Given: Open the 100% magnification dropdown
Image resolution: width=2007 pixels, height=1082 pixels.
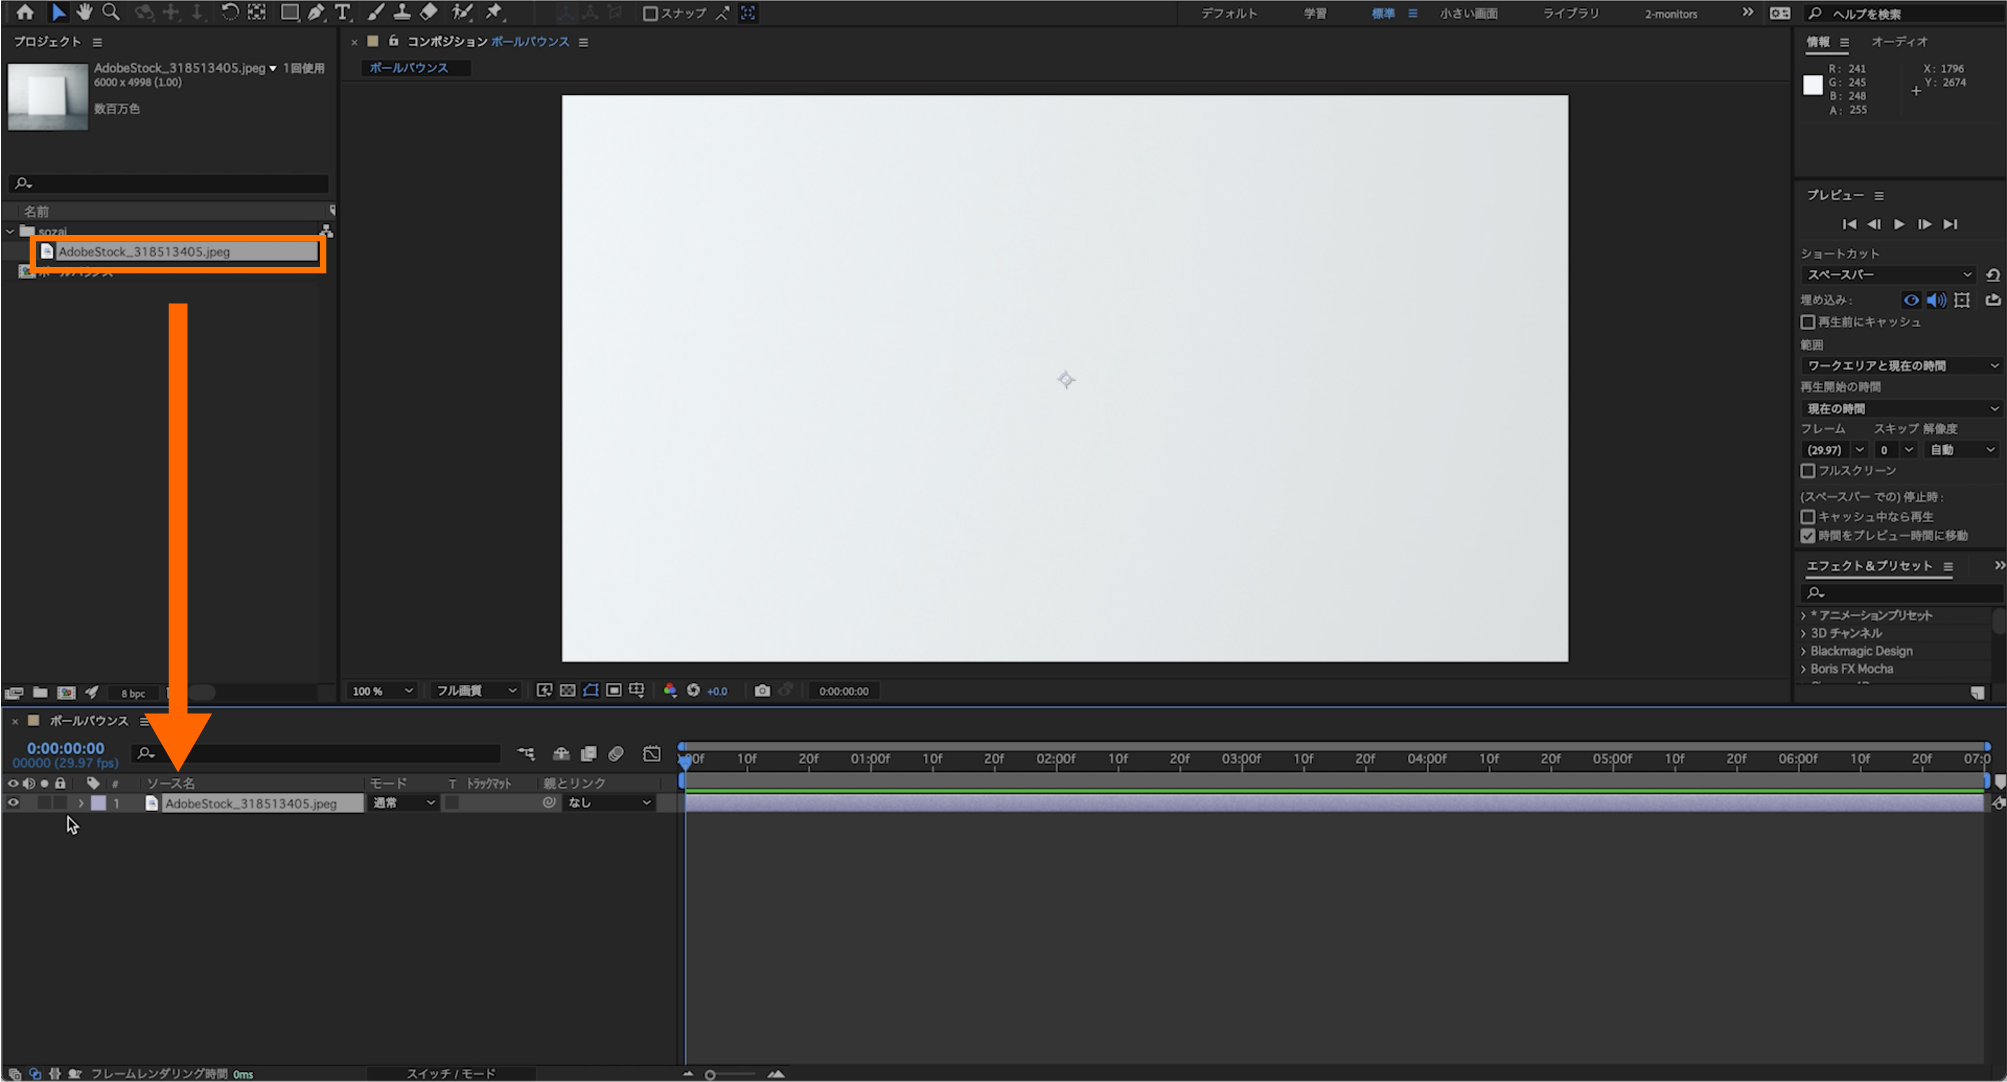Looking at the screenshot, I should click(381, 691).
